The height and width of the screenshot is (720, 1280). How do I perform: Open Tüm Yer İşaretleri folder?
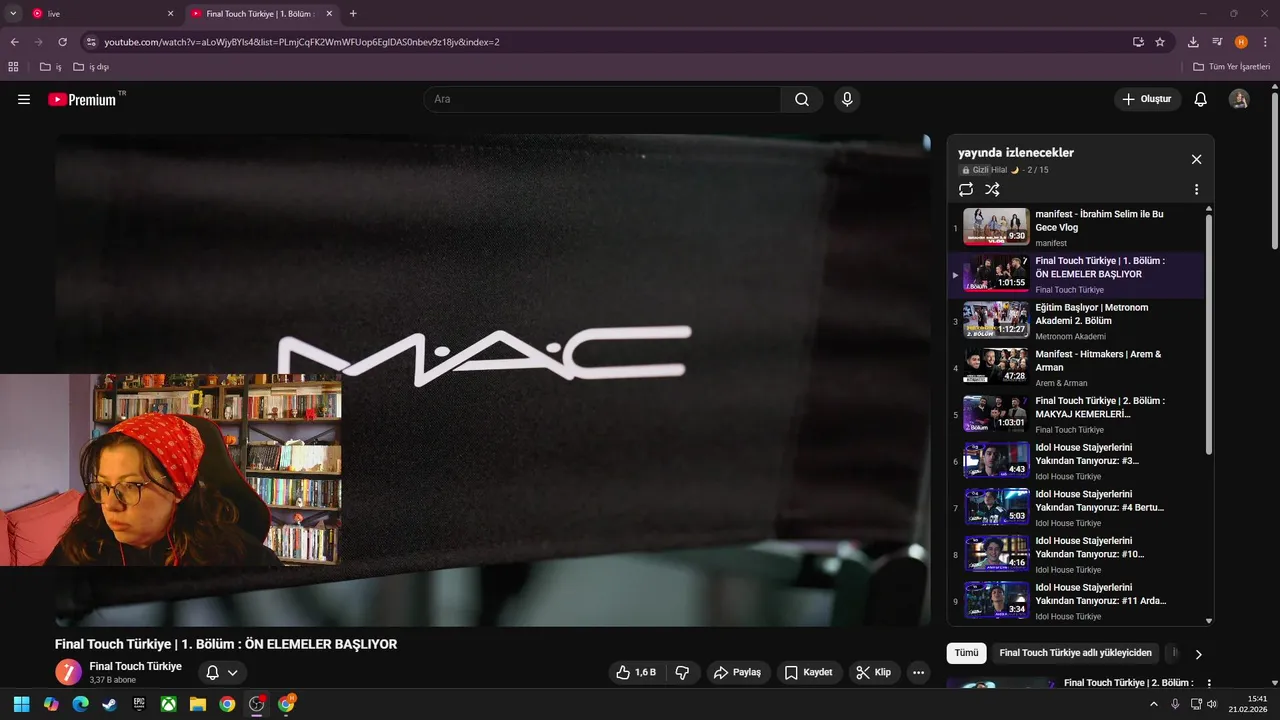pyautogui.click(x=1232, y=67)
